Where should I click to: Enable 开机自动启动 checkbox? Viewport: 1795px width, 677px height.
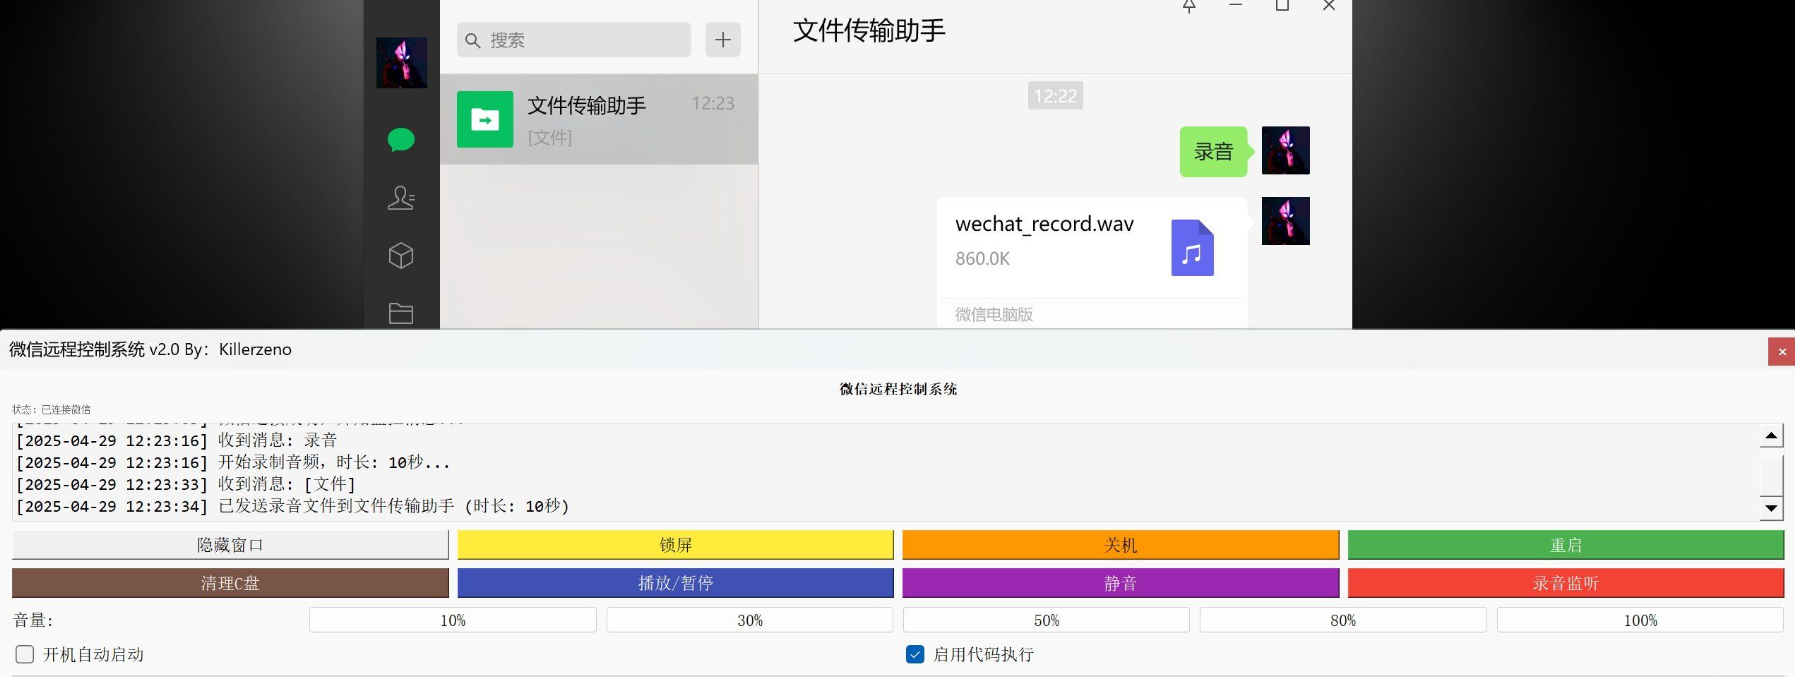25,654
